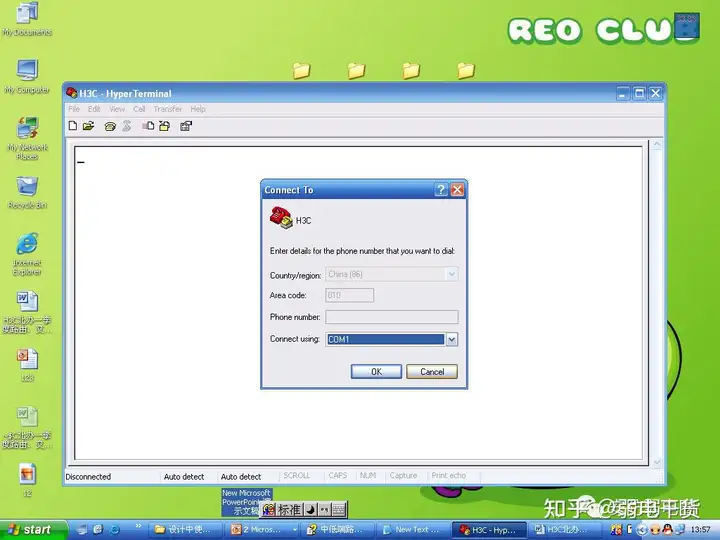Image resolution: width=720 pixels, height=540 pixels.
Task: Click the question mark help button in dialog
Action: (x=441, y=190)
